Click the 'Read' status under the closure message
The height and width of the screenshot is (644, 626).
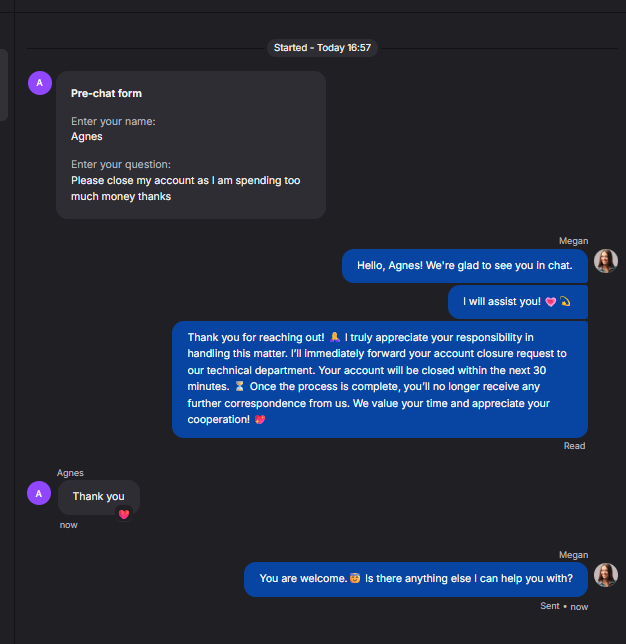coord(574,446)
